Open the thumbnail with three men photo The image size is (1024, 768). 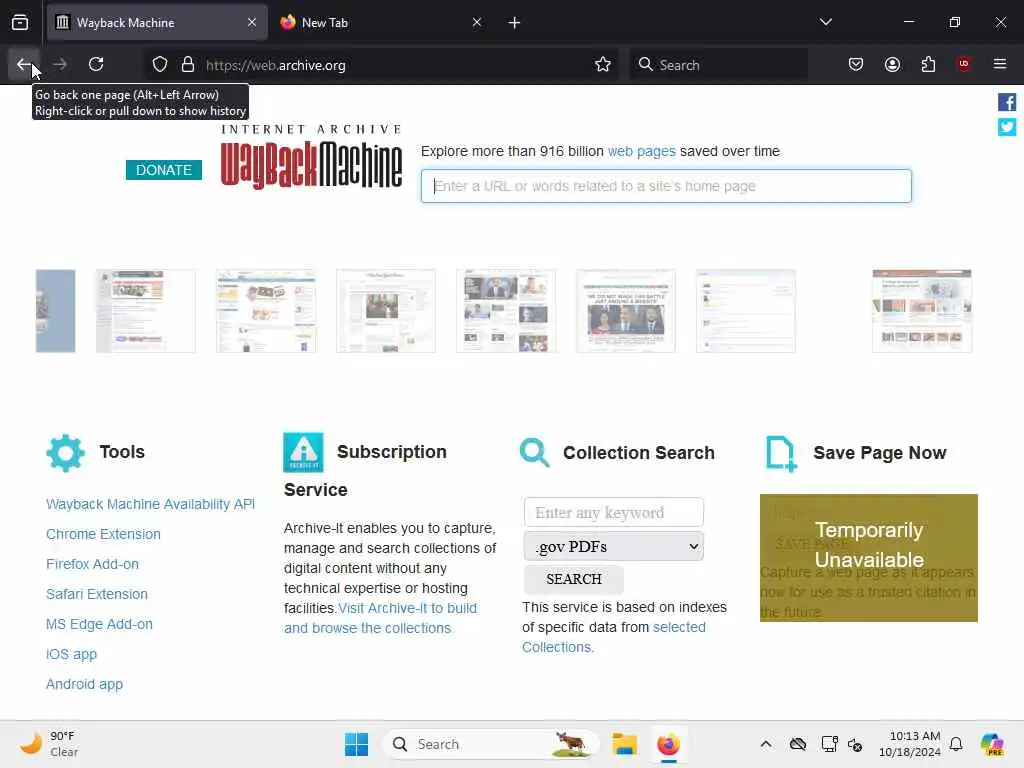tap(626, 311)
